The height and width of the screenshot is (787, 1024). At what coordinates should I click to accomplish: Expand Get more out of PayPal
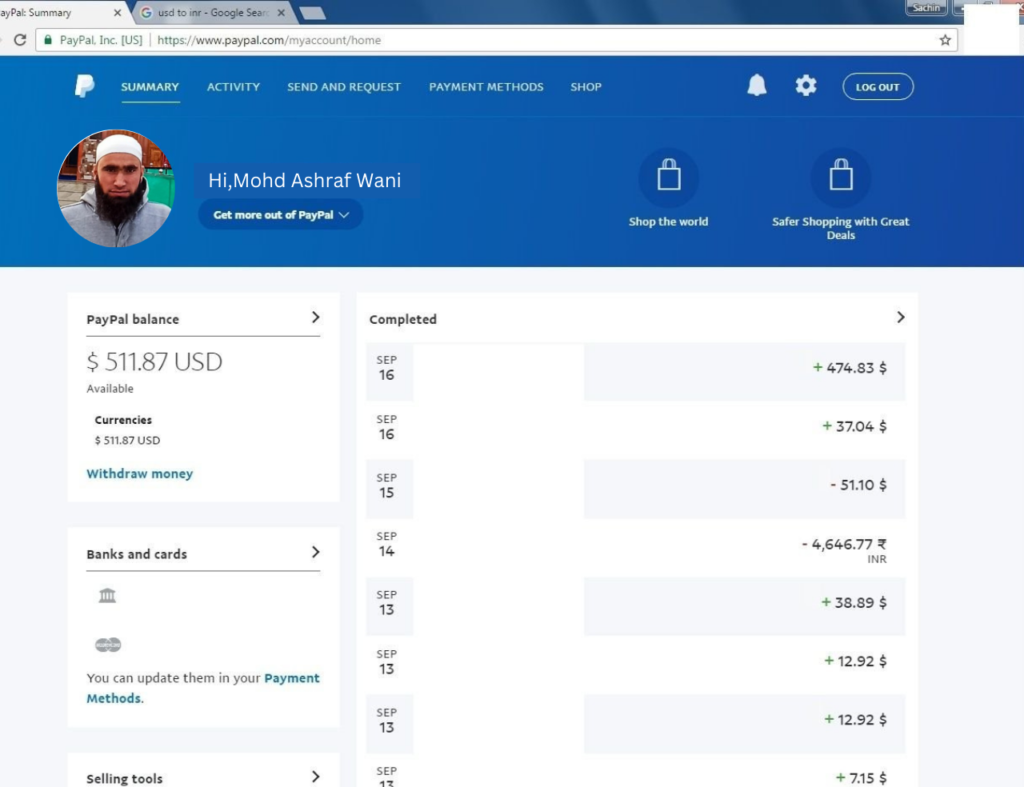(280, 215)
